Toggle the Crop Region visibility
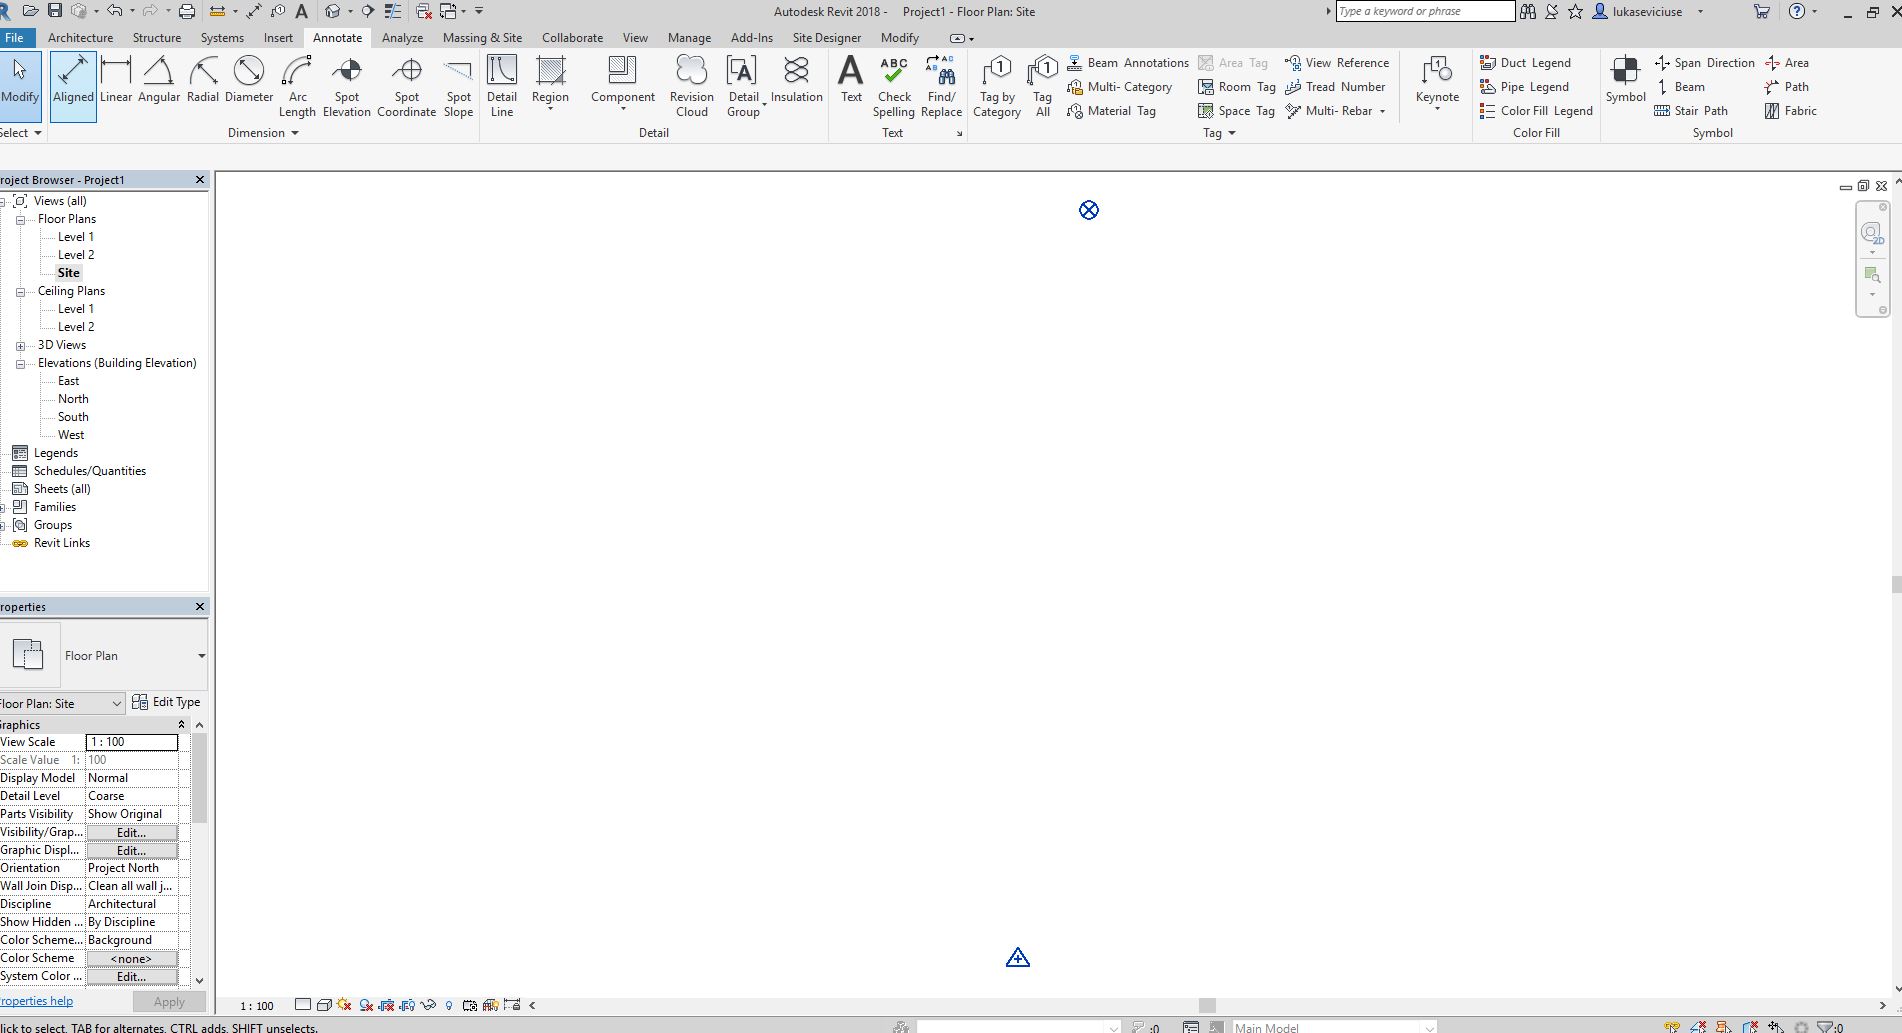Viewport: 1902px width, 1033px height. 405,1005
